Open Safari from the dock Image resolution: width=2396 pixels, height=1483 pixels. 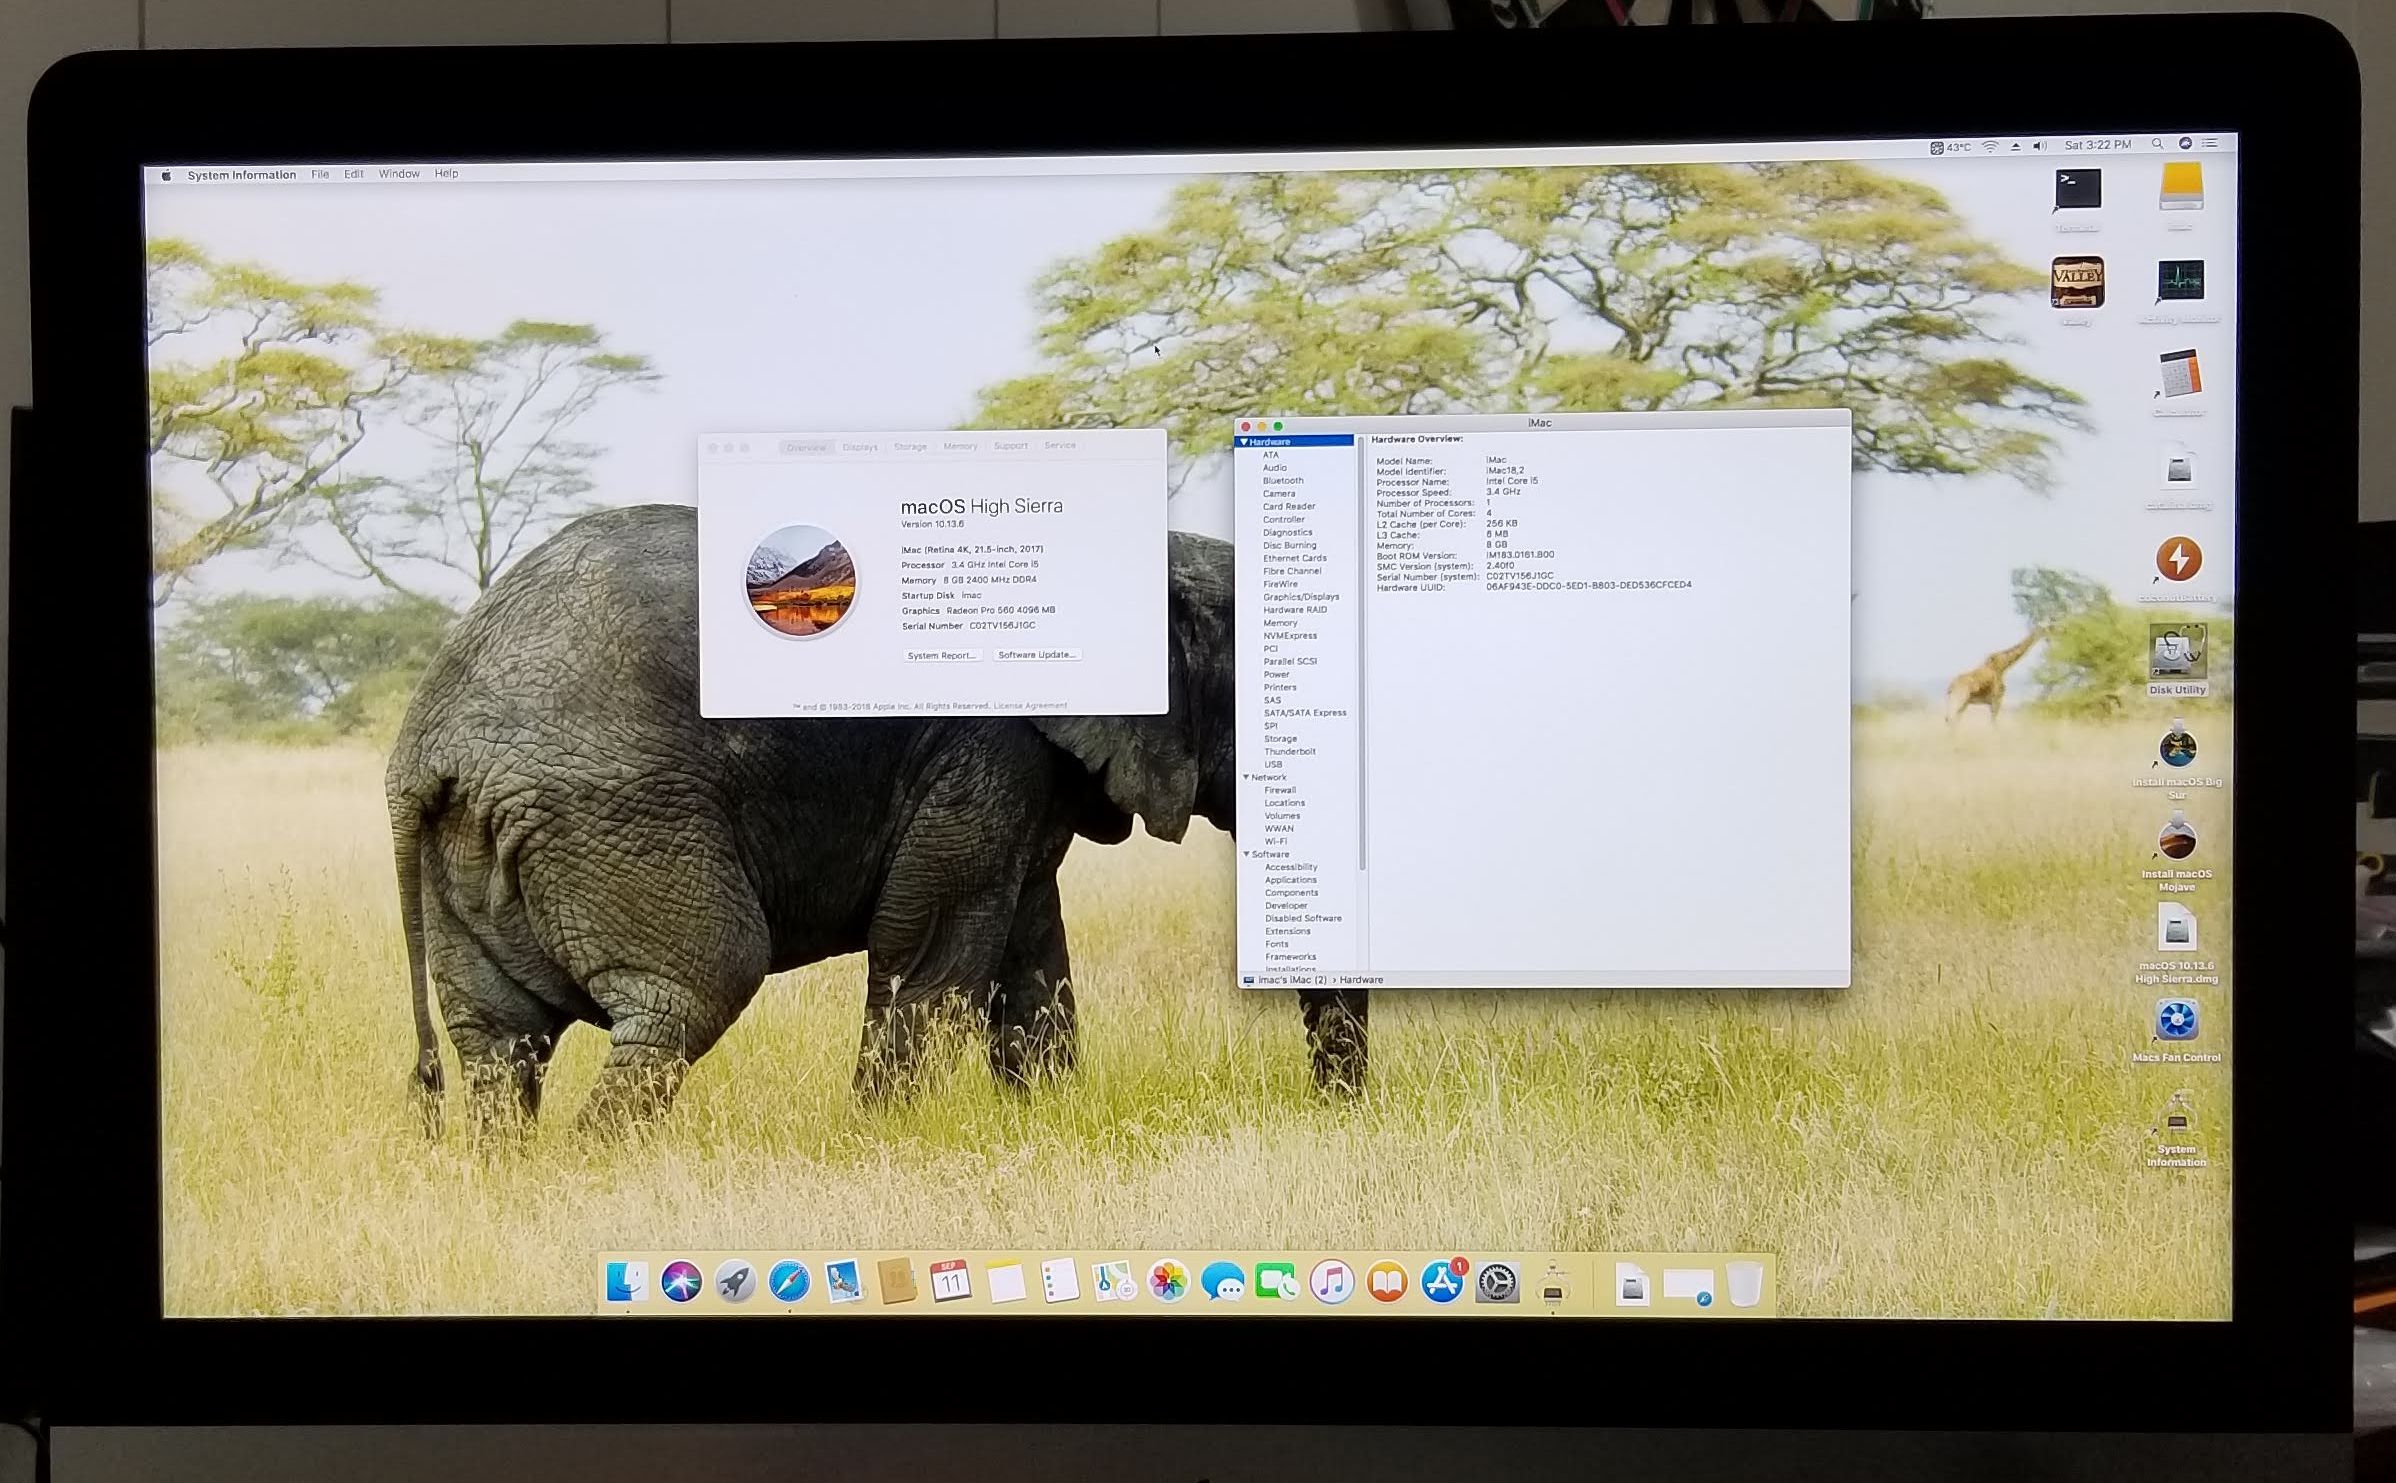pos(789,1281)
